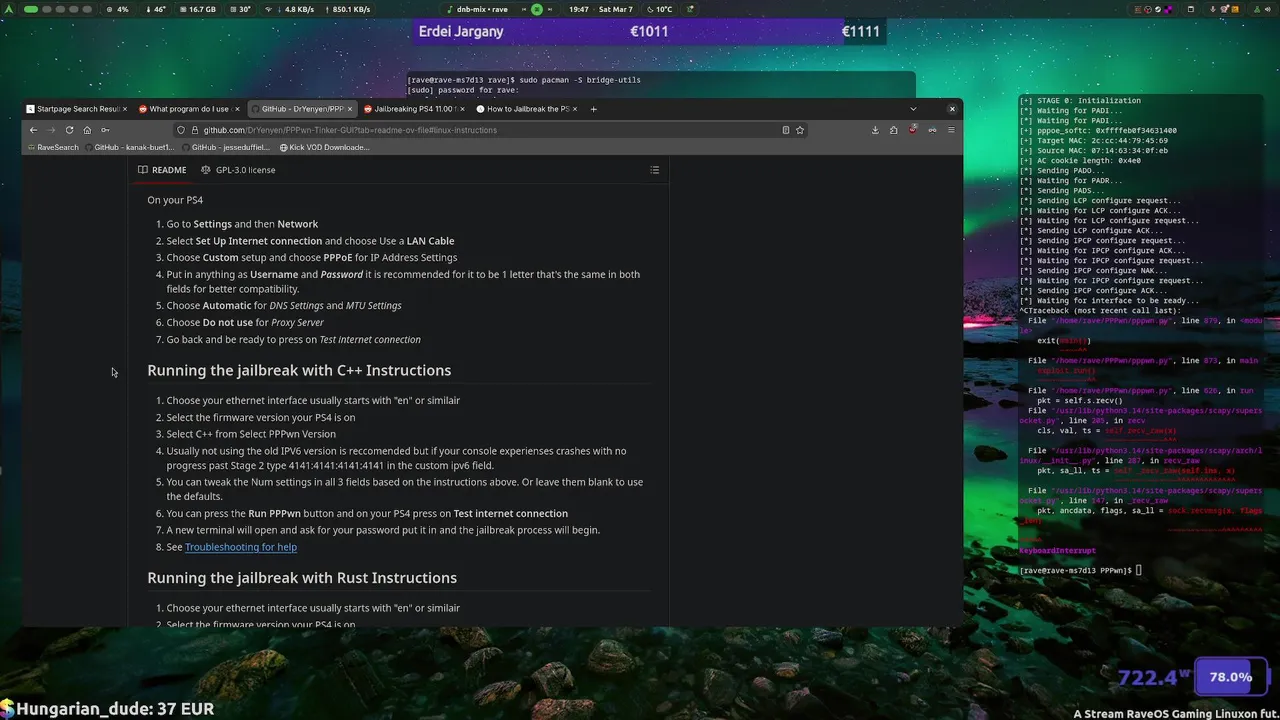Click the workspace switcher pills in top panel
Image resolution: width=1280 pixels, height=720 pixels.
[57, 9]
